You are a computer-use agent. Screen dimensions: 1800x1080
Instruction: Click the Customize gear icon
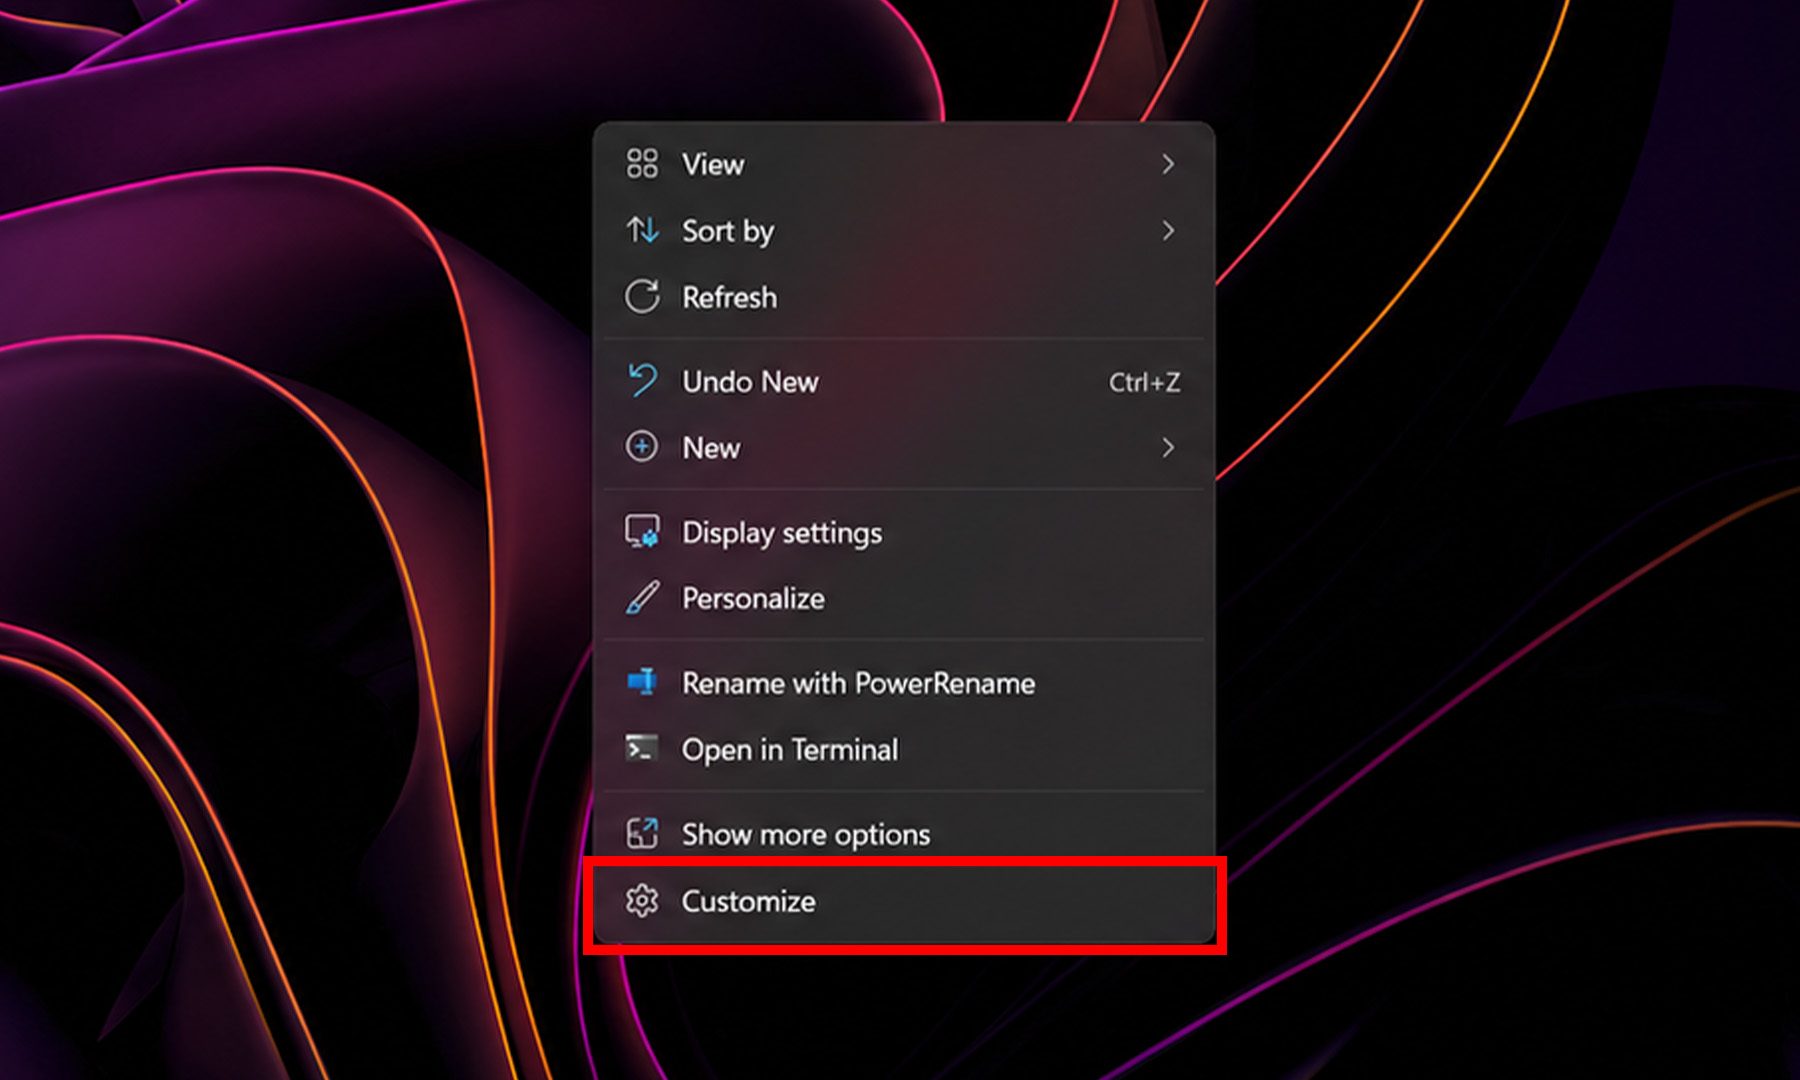pyautogui.click(x=642, y=901)
